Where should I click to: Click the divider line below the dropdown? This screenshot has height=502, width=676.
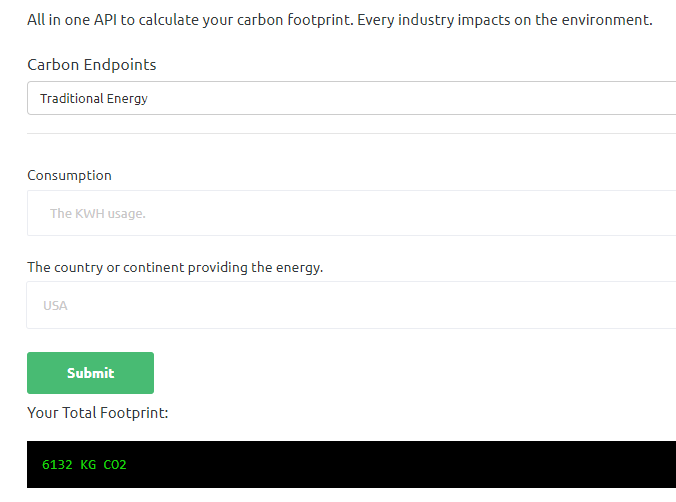pyautogui.click(x=351, y=134)
